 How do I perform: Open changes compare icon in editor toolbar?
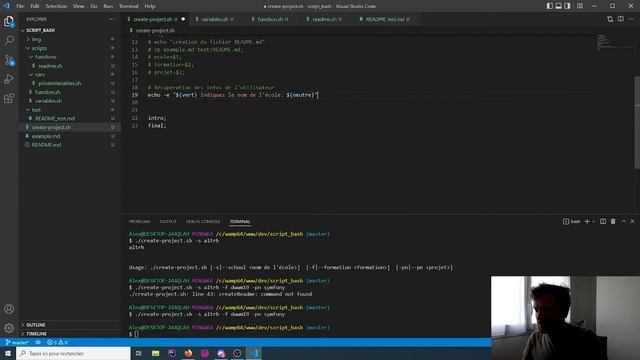tap(610, 19)
